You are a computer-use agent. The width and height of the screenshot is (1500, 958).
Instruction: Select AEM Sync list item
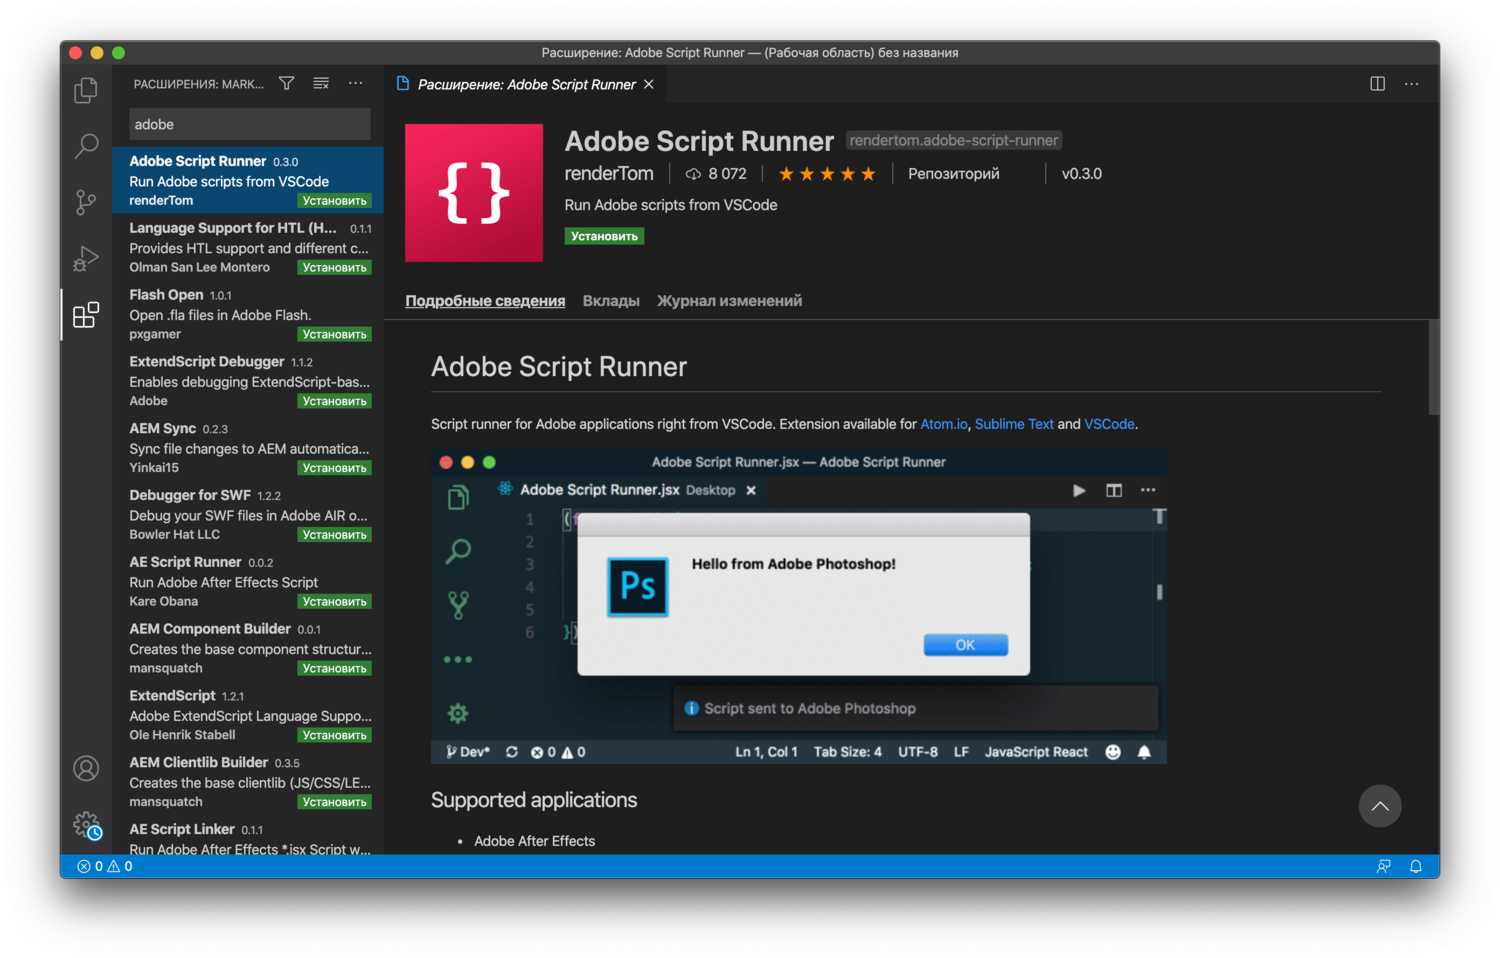point(248,448)
